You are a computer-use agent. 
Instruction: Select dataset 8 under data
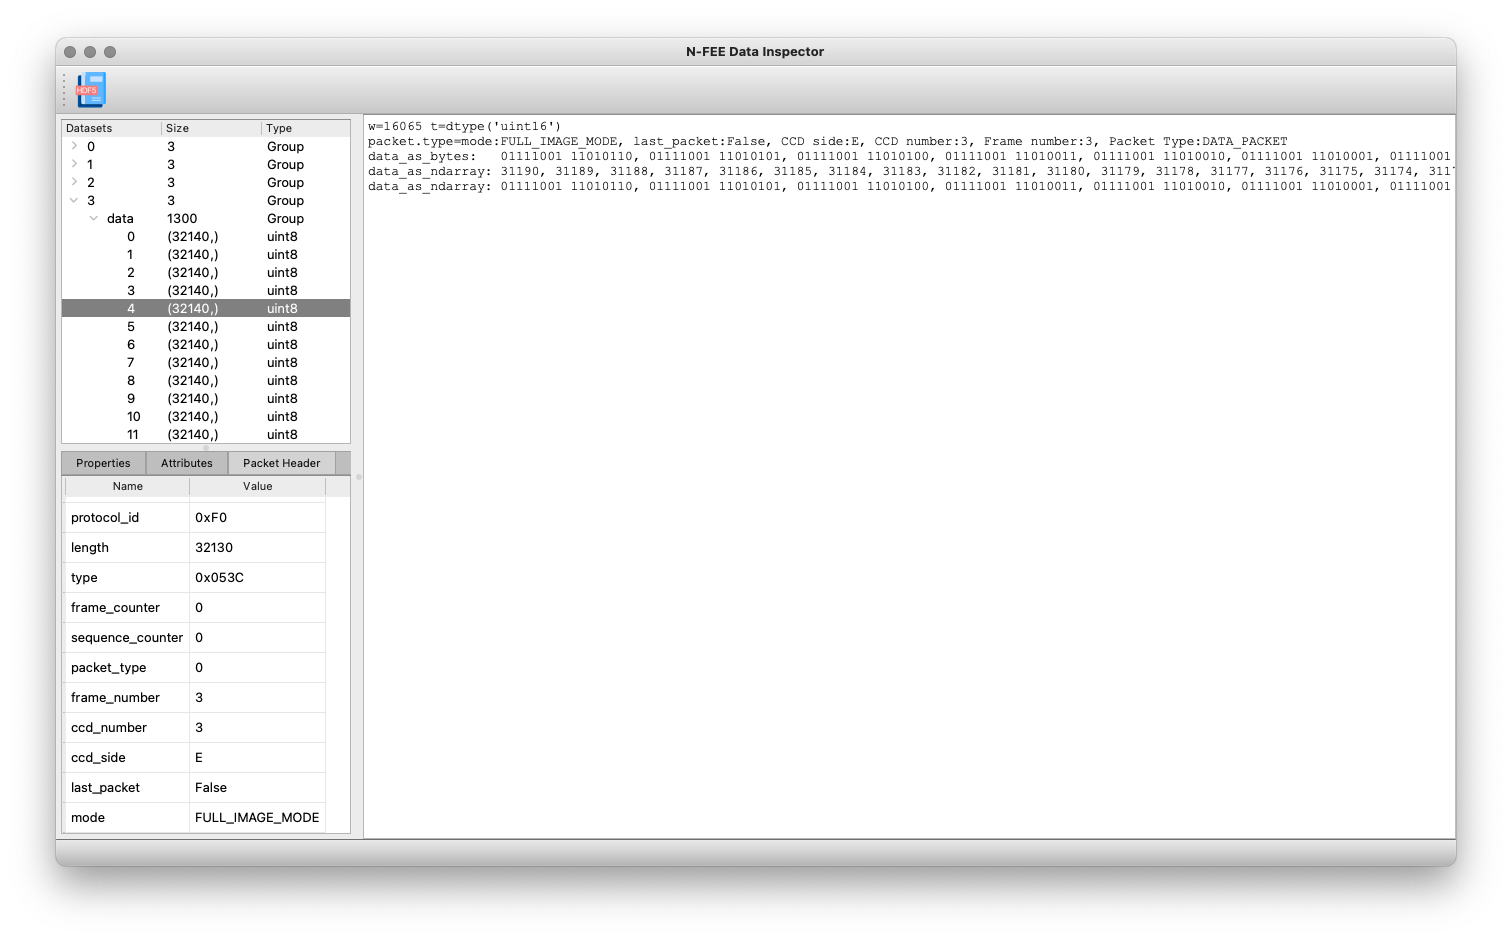click(206, 380)
